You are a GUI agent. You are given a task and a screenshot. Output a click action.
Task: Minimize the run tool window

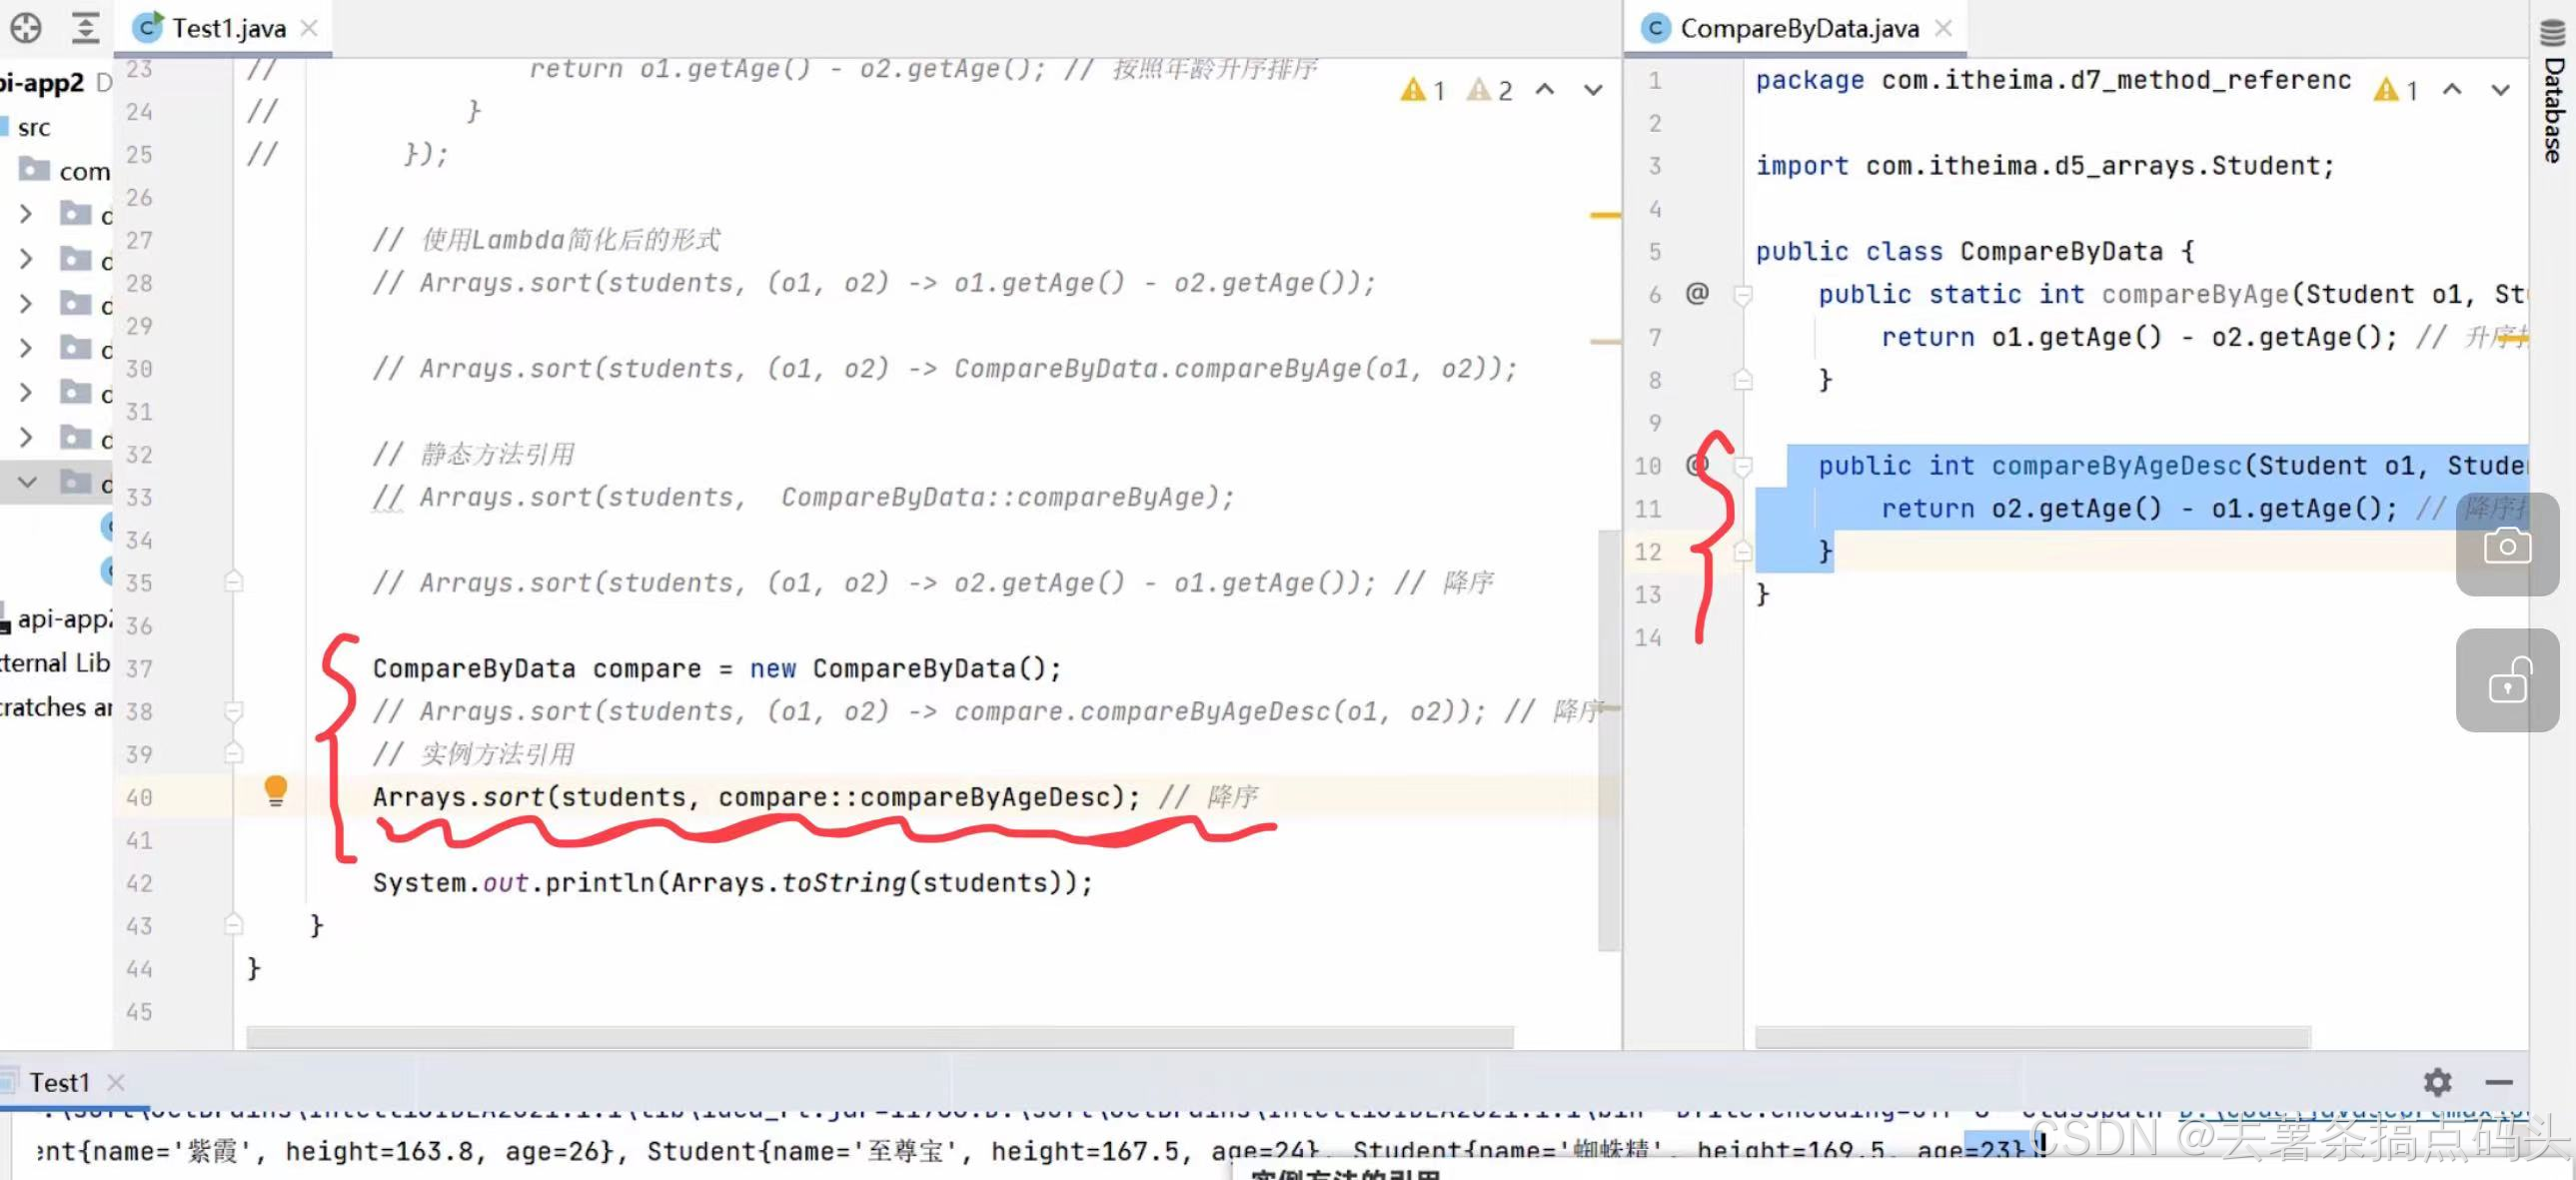point(2499,1082)
